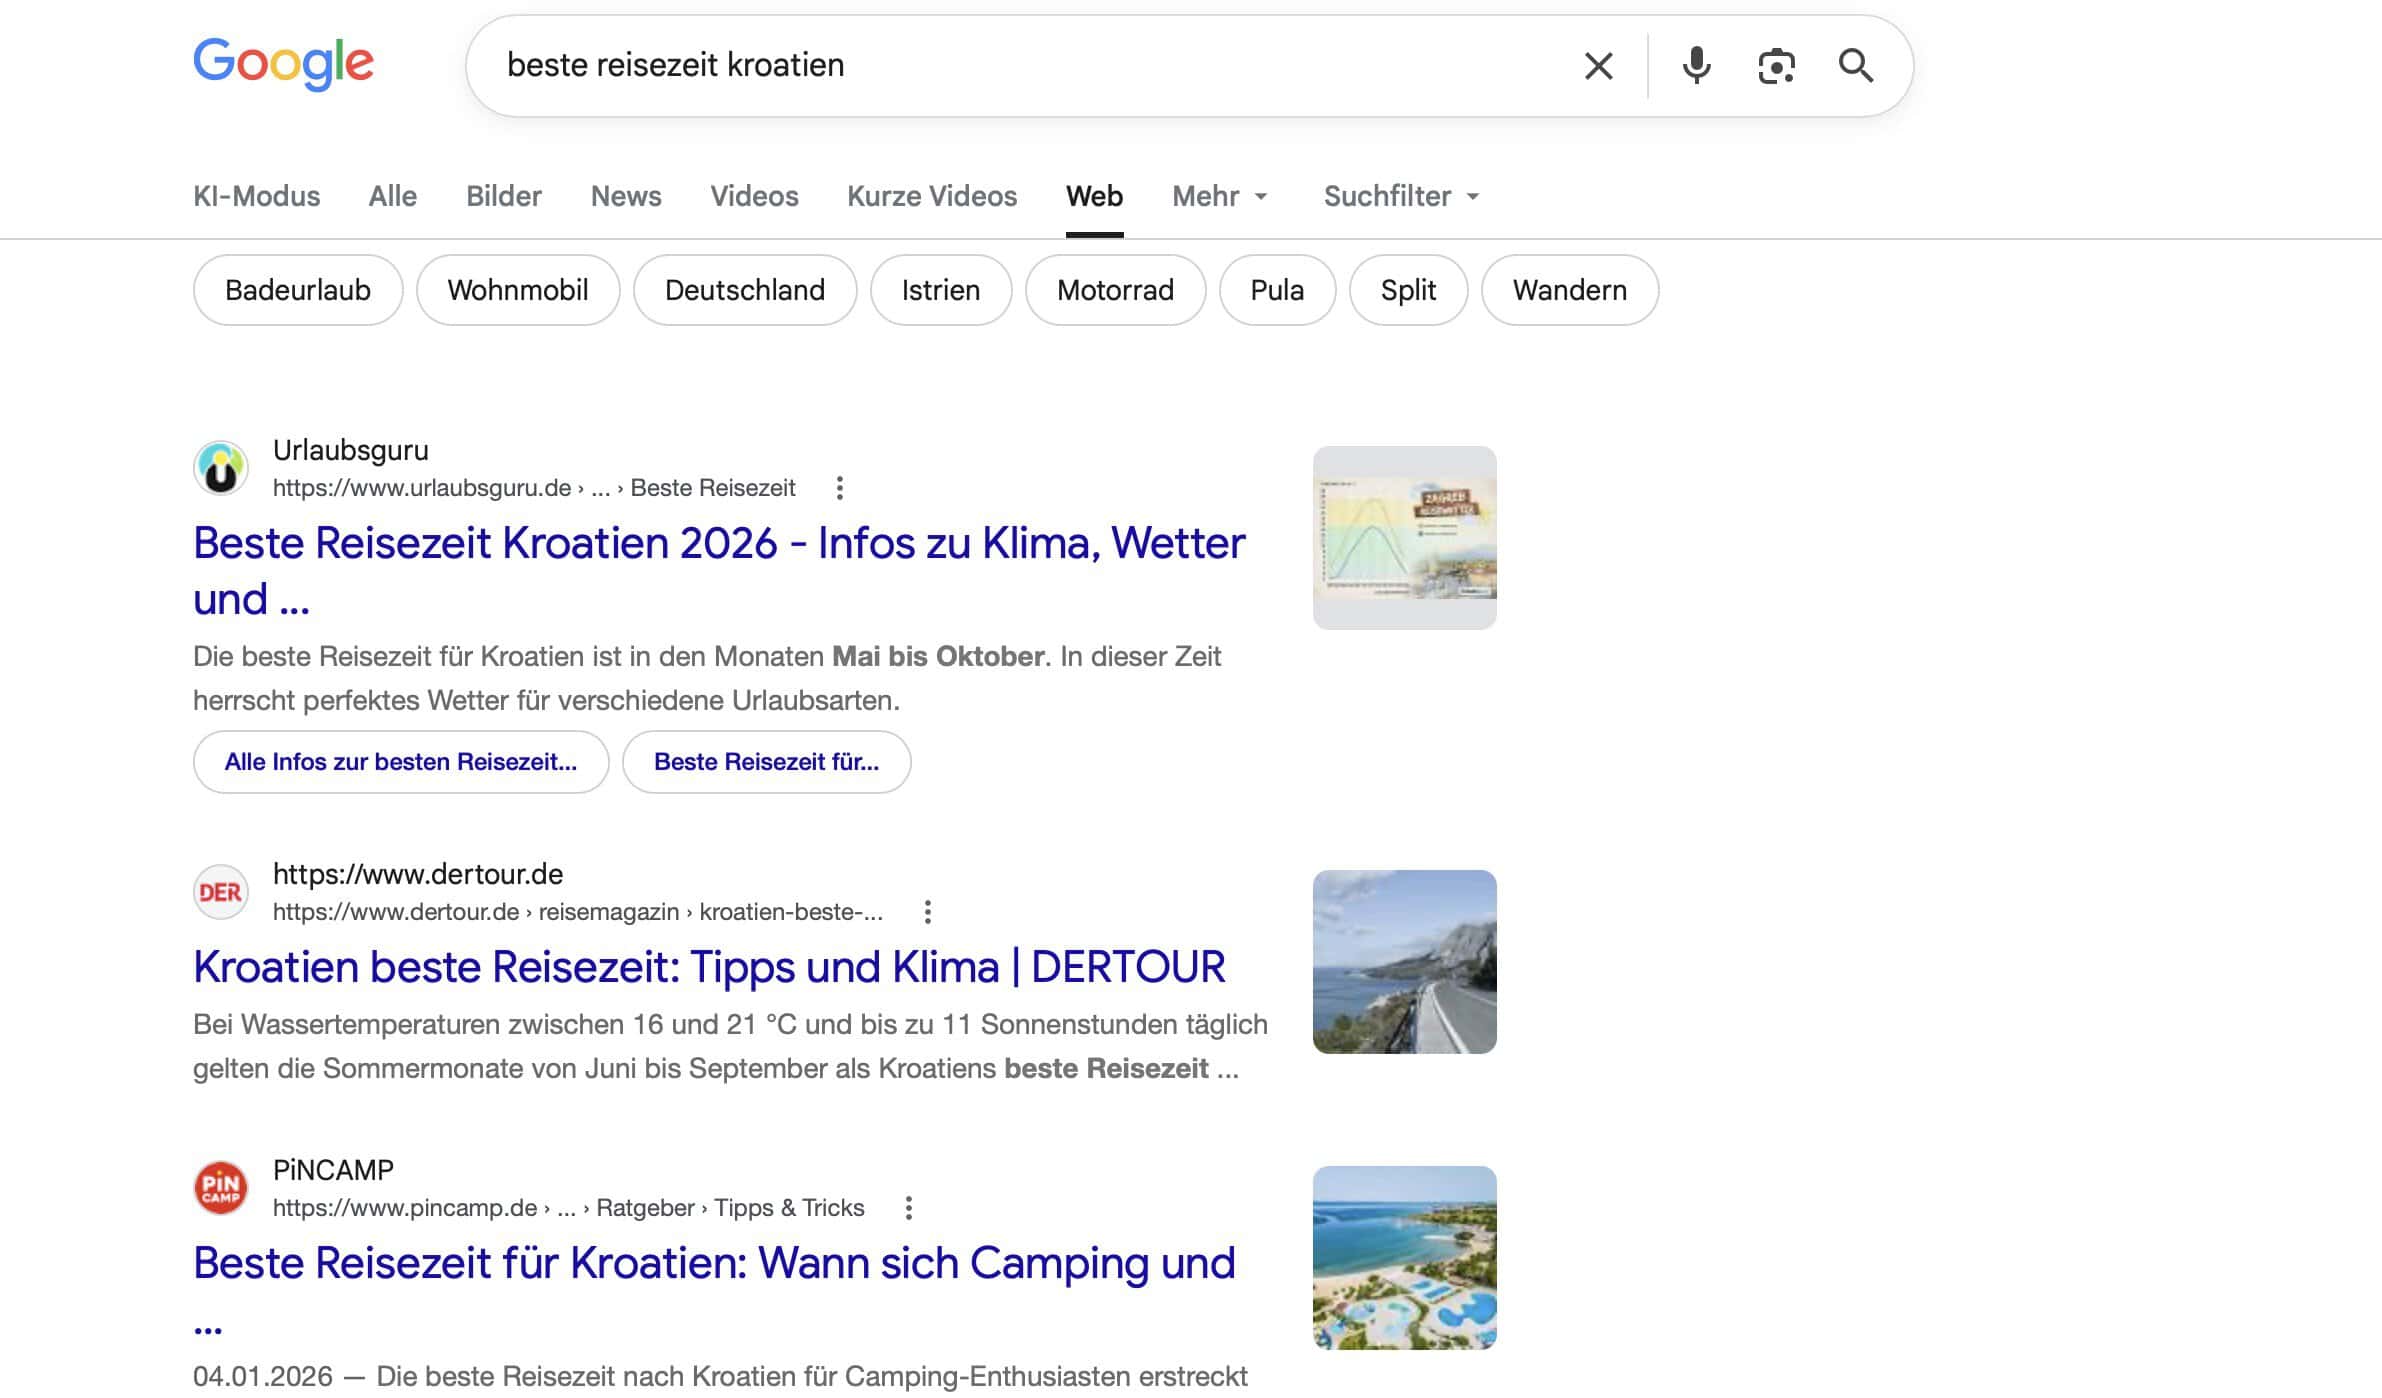Viewport: 2382px width, 1398px height.
Task: Select the Istrien filter chip
Action: 941,290
